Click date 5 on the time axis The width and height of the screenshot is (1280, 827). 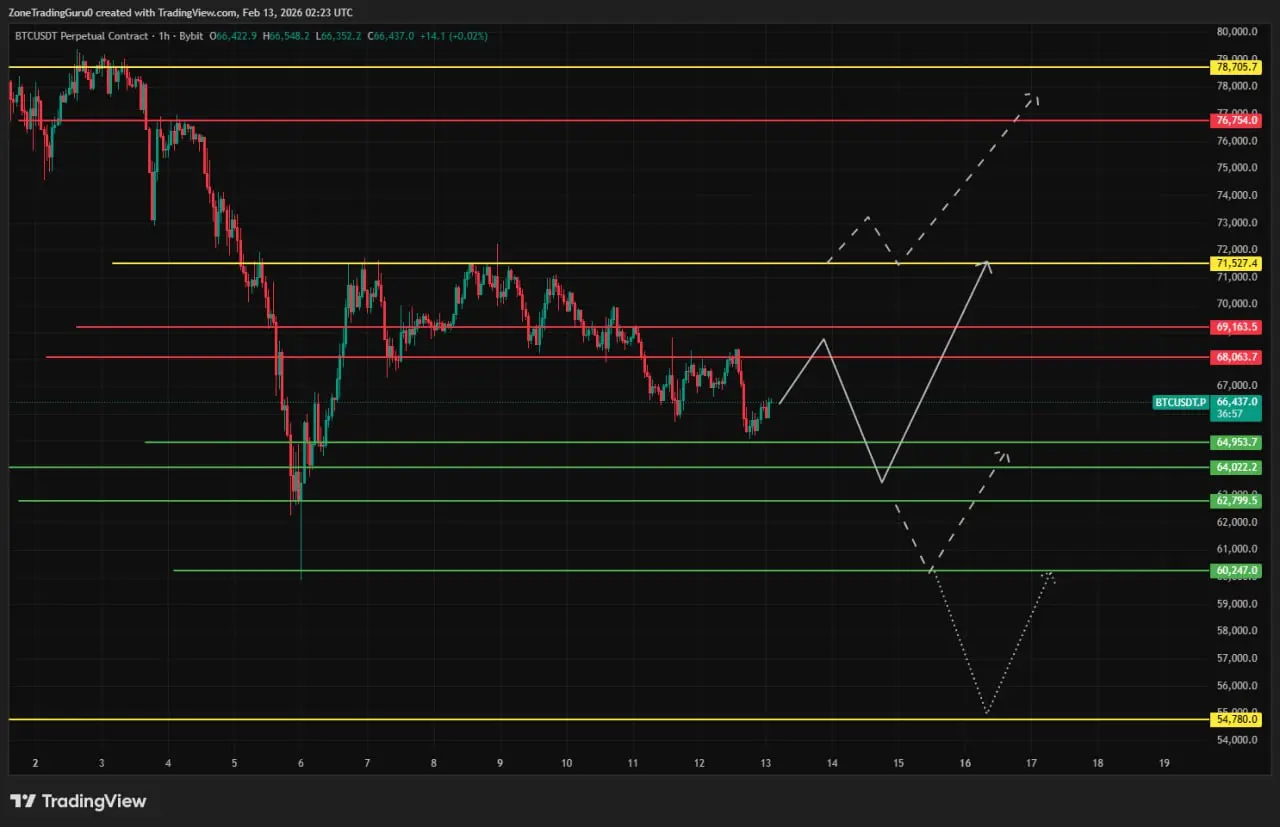234,763
